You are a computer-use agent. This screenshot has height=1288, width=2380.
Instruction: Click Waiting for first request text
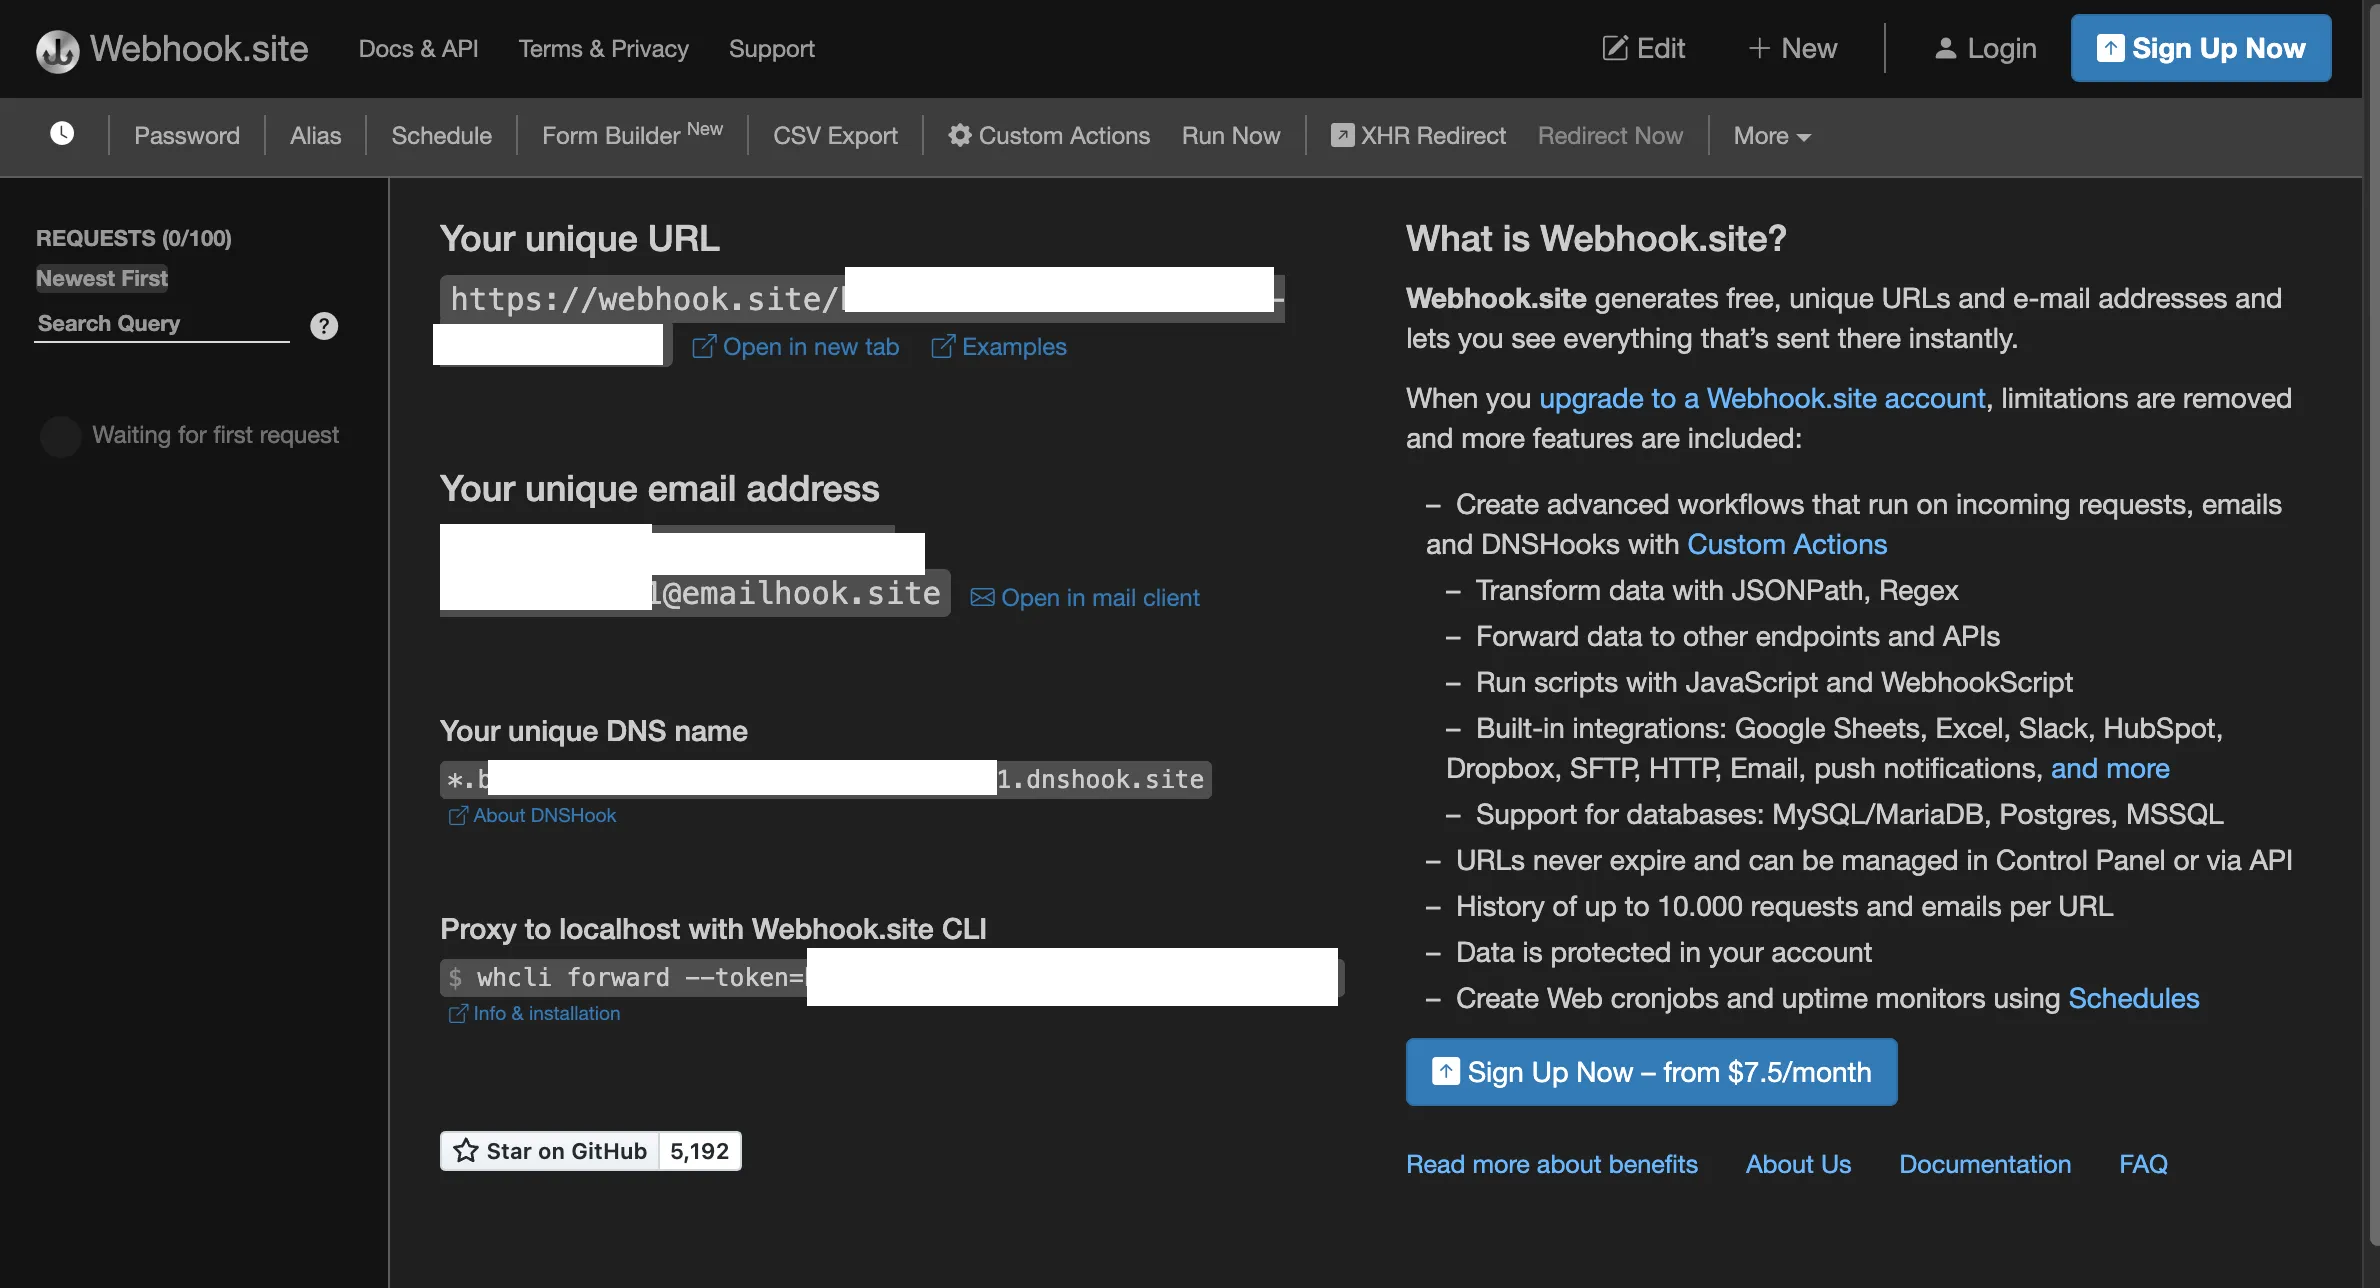tap(215, 435)
